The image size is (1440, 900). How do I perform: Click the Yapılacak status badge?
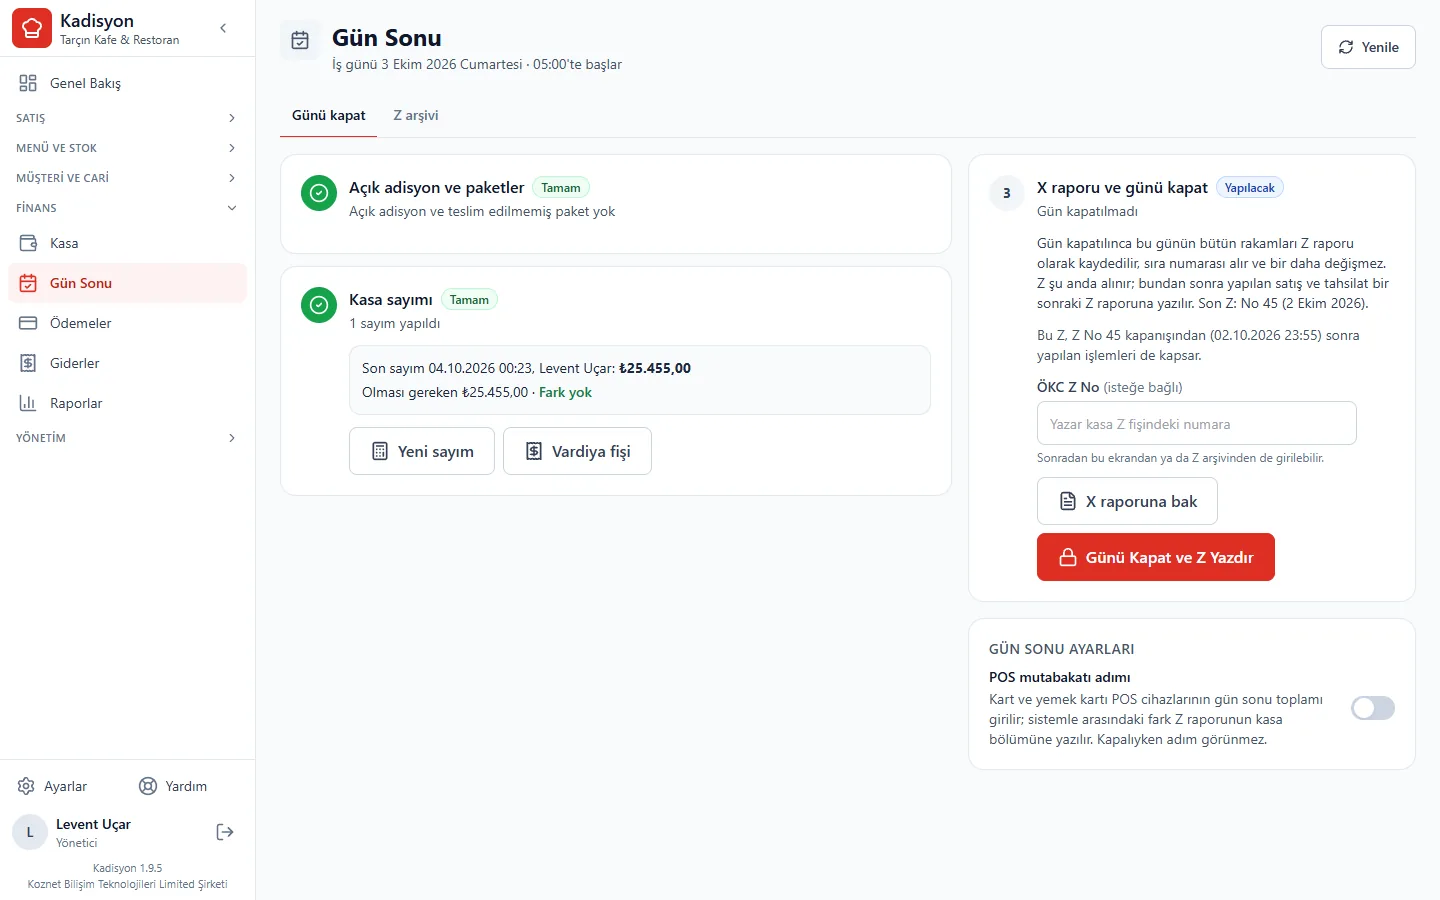tap(1250, 188)
